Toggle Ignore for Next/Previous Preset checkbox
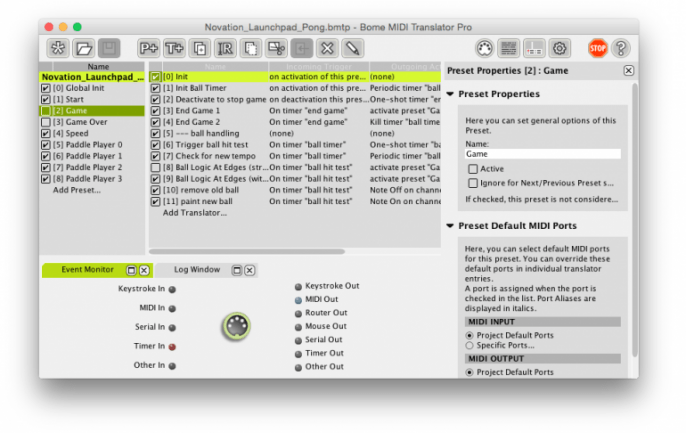This screenshot has width=686, height=433. 472,183
